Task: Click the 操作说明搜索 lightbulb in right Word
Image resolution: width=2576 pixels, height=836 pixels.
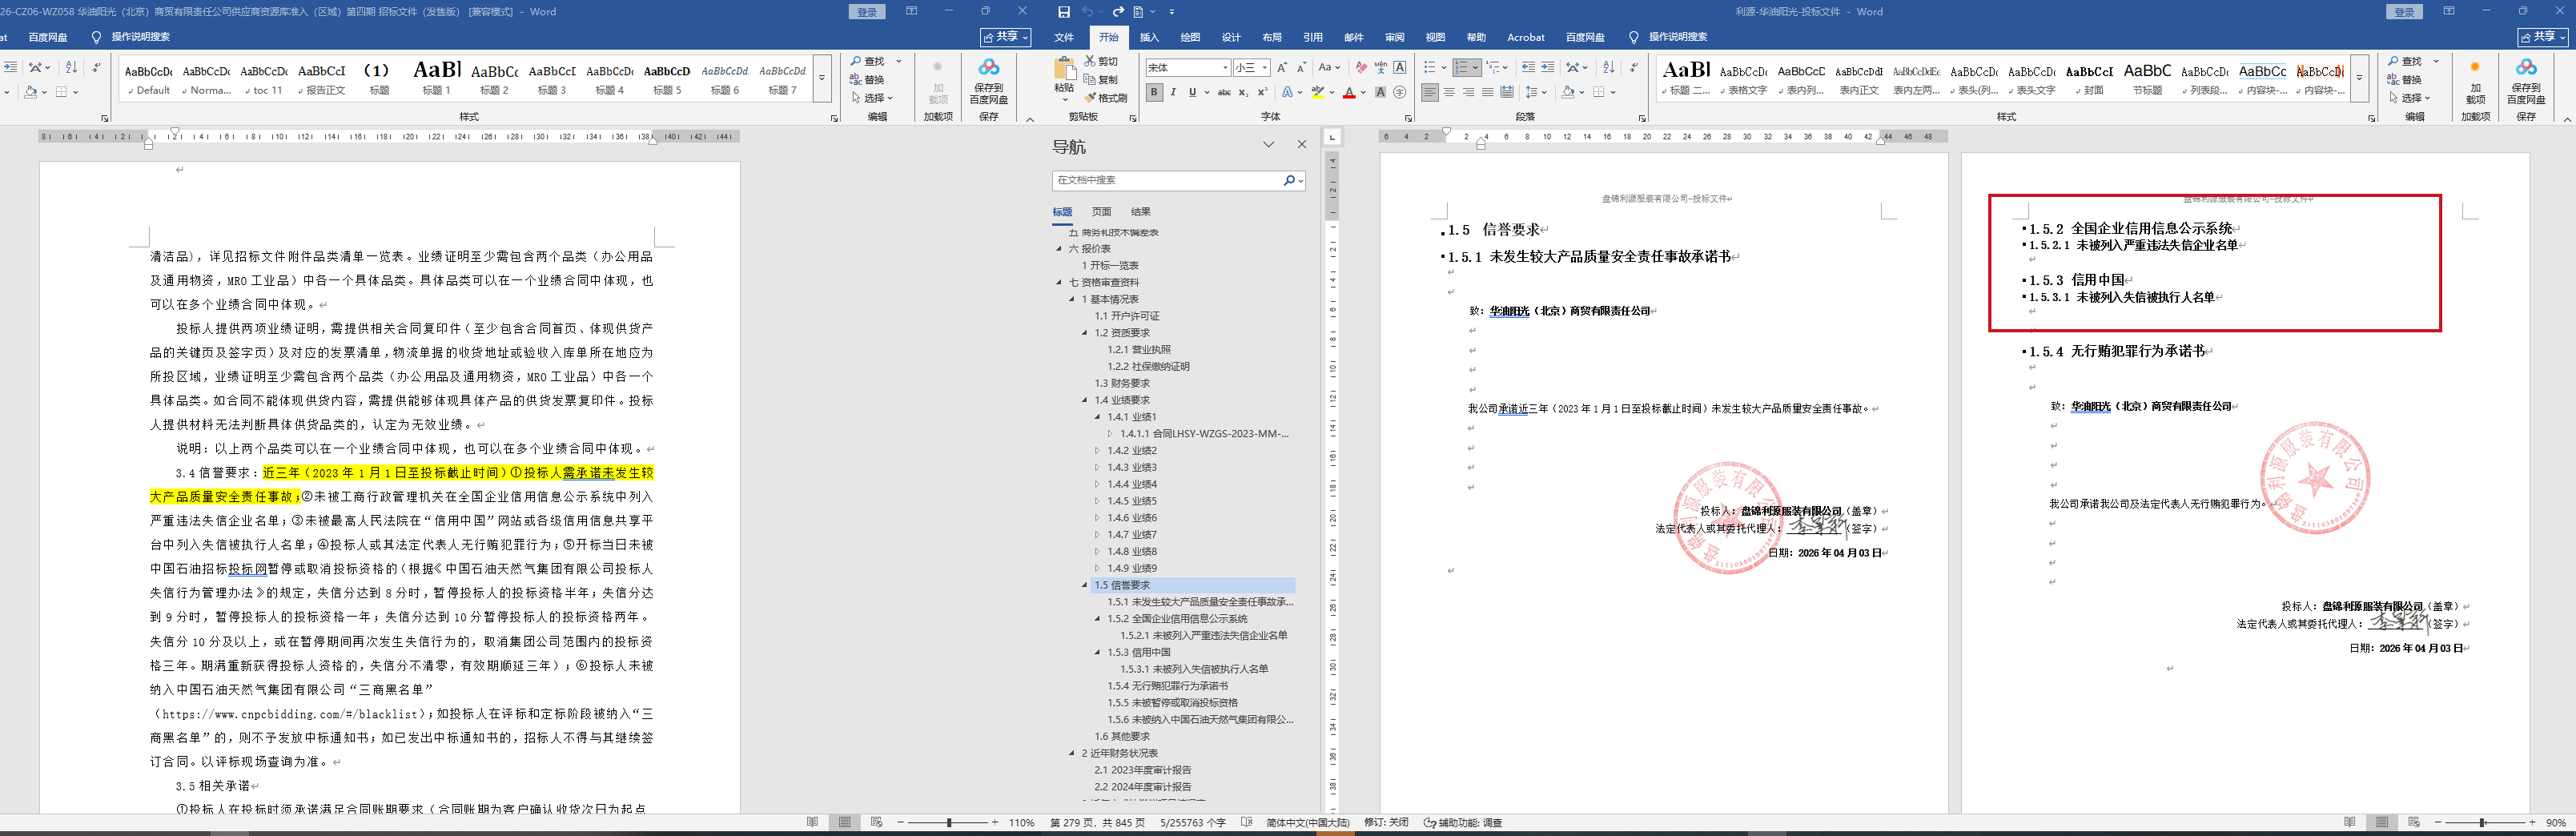Action: point(1634,37)
